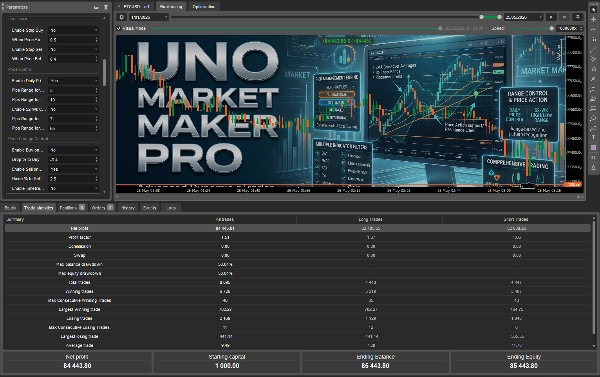Select the cursor pointer tool
Viewport: 600px width, 377px height.
[593, 10]
